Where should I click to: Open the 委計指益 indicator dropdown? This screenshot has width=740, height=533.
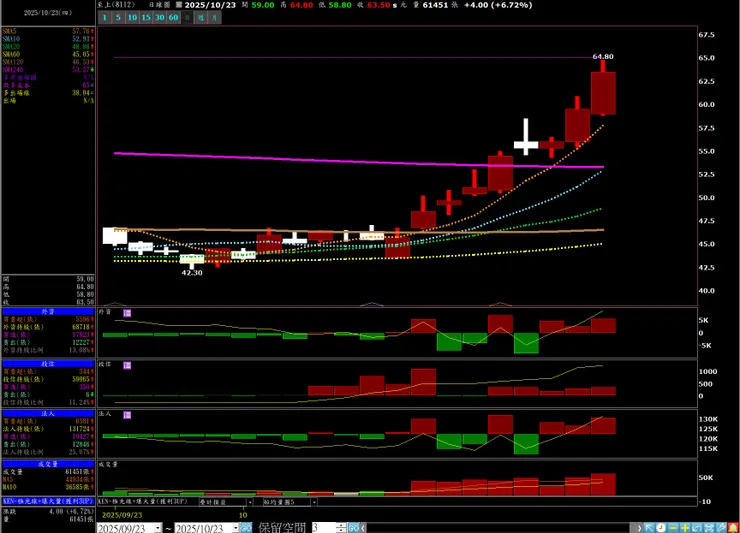[x=250, y=502]
